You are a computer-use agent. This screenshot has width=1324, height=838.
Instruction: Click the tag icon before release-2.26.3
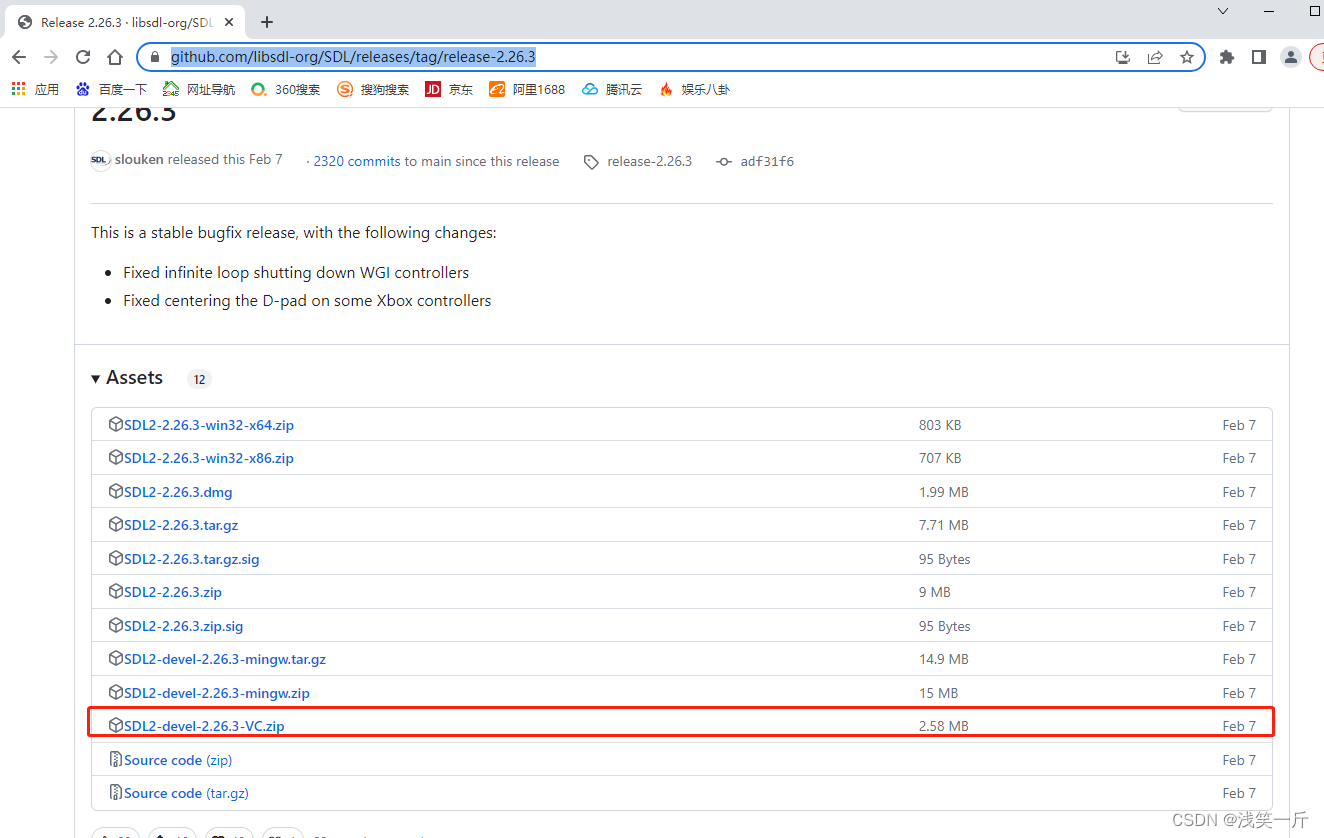tap(592, 162)
